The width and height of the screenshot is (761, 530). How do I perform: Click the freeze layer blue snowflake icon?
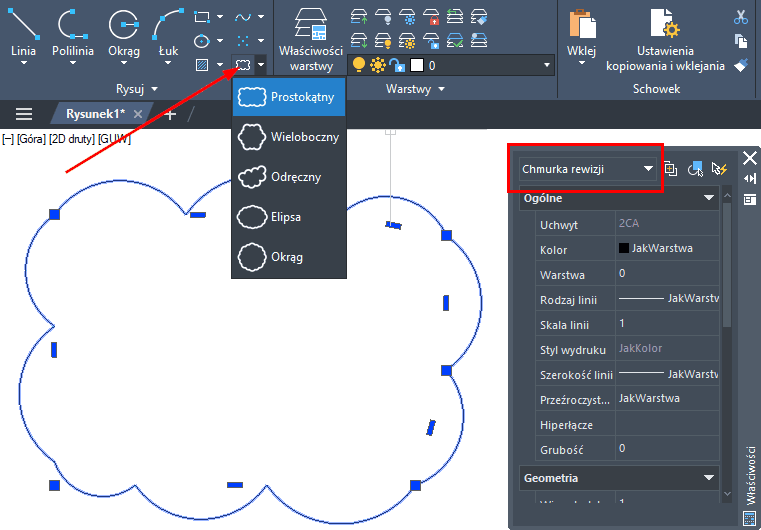pos(407,17)
